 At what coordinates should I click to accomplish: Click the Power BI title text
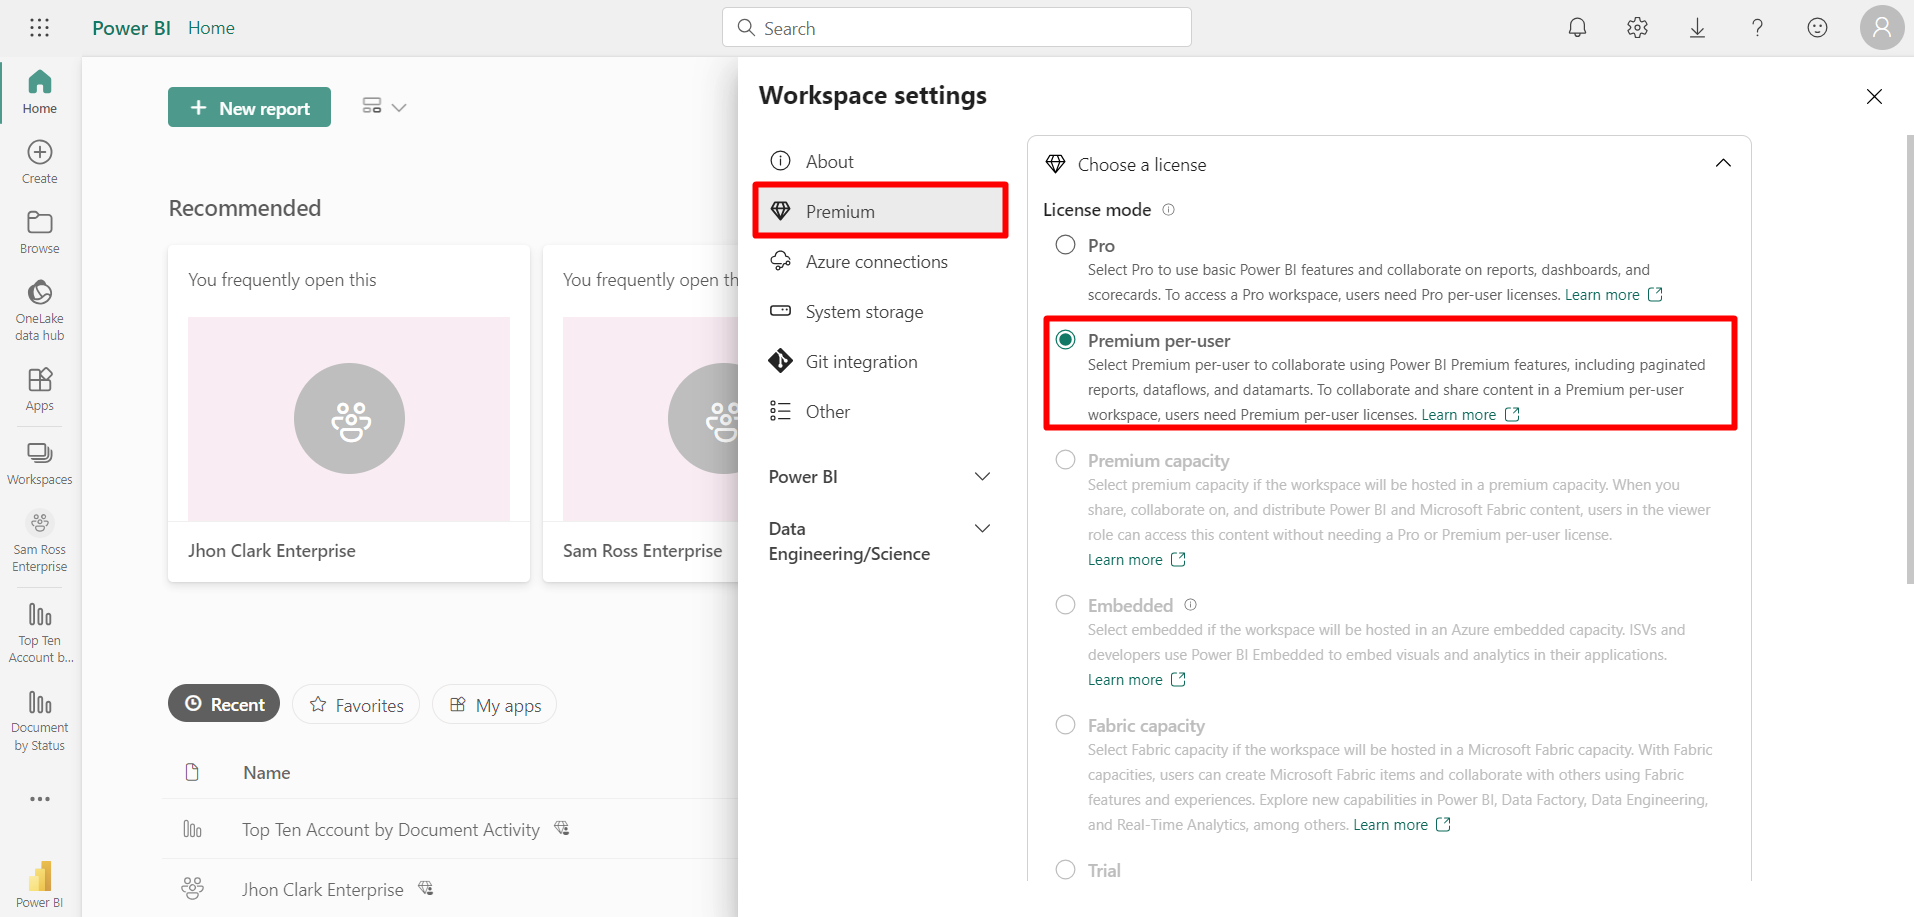tap(131, 28)
